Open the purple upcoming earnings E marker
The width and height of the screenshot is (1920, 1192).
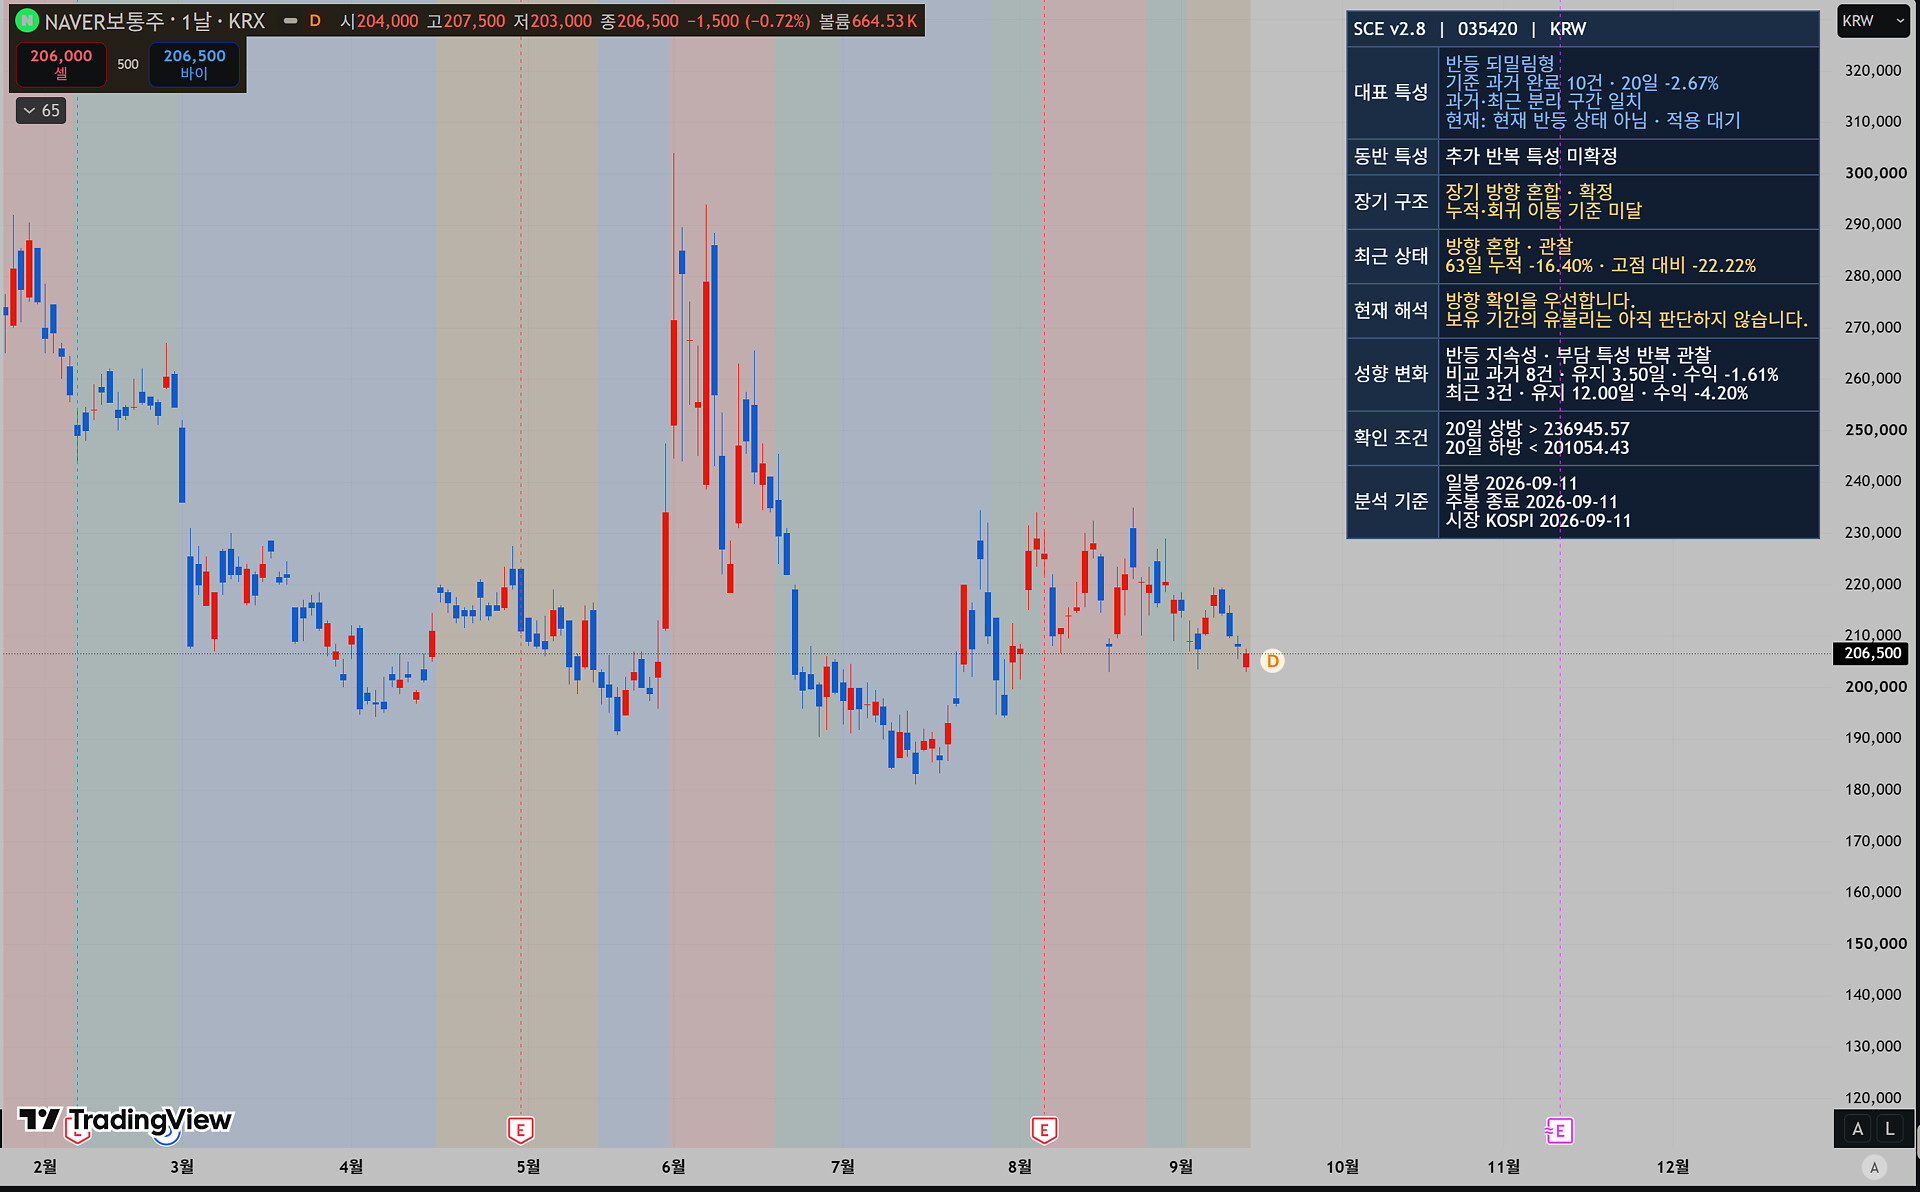click(x=1559, y=1131)
